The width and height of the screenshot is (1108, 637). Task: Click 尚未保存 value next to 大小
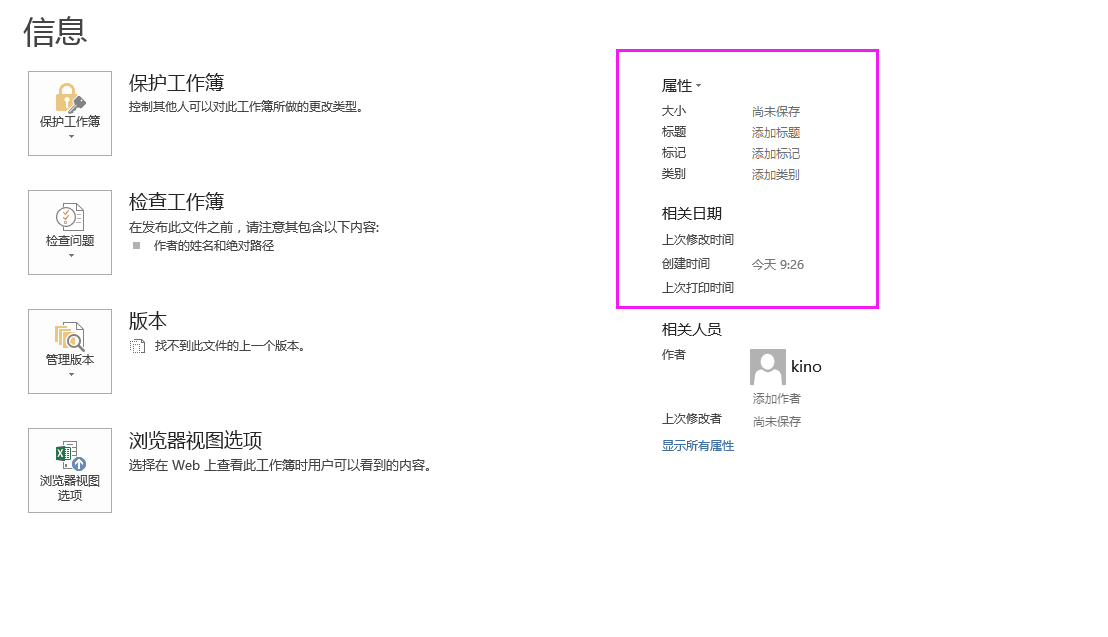pyautogui.click(x=776, y=112)
